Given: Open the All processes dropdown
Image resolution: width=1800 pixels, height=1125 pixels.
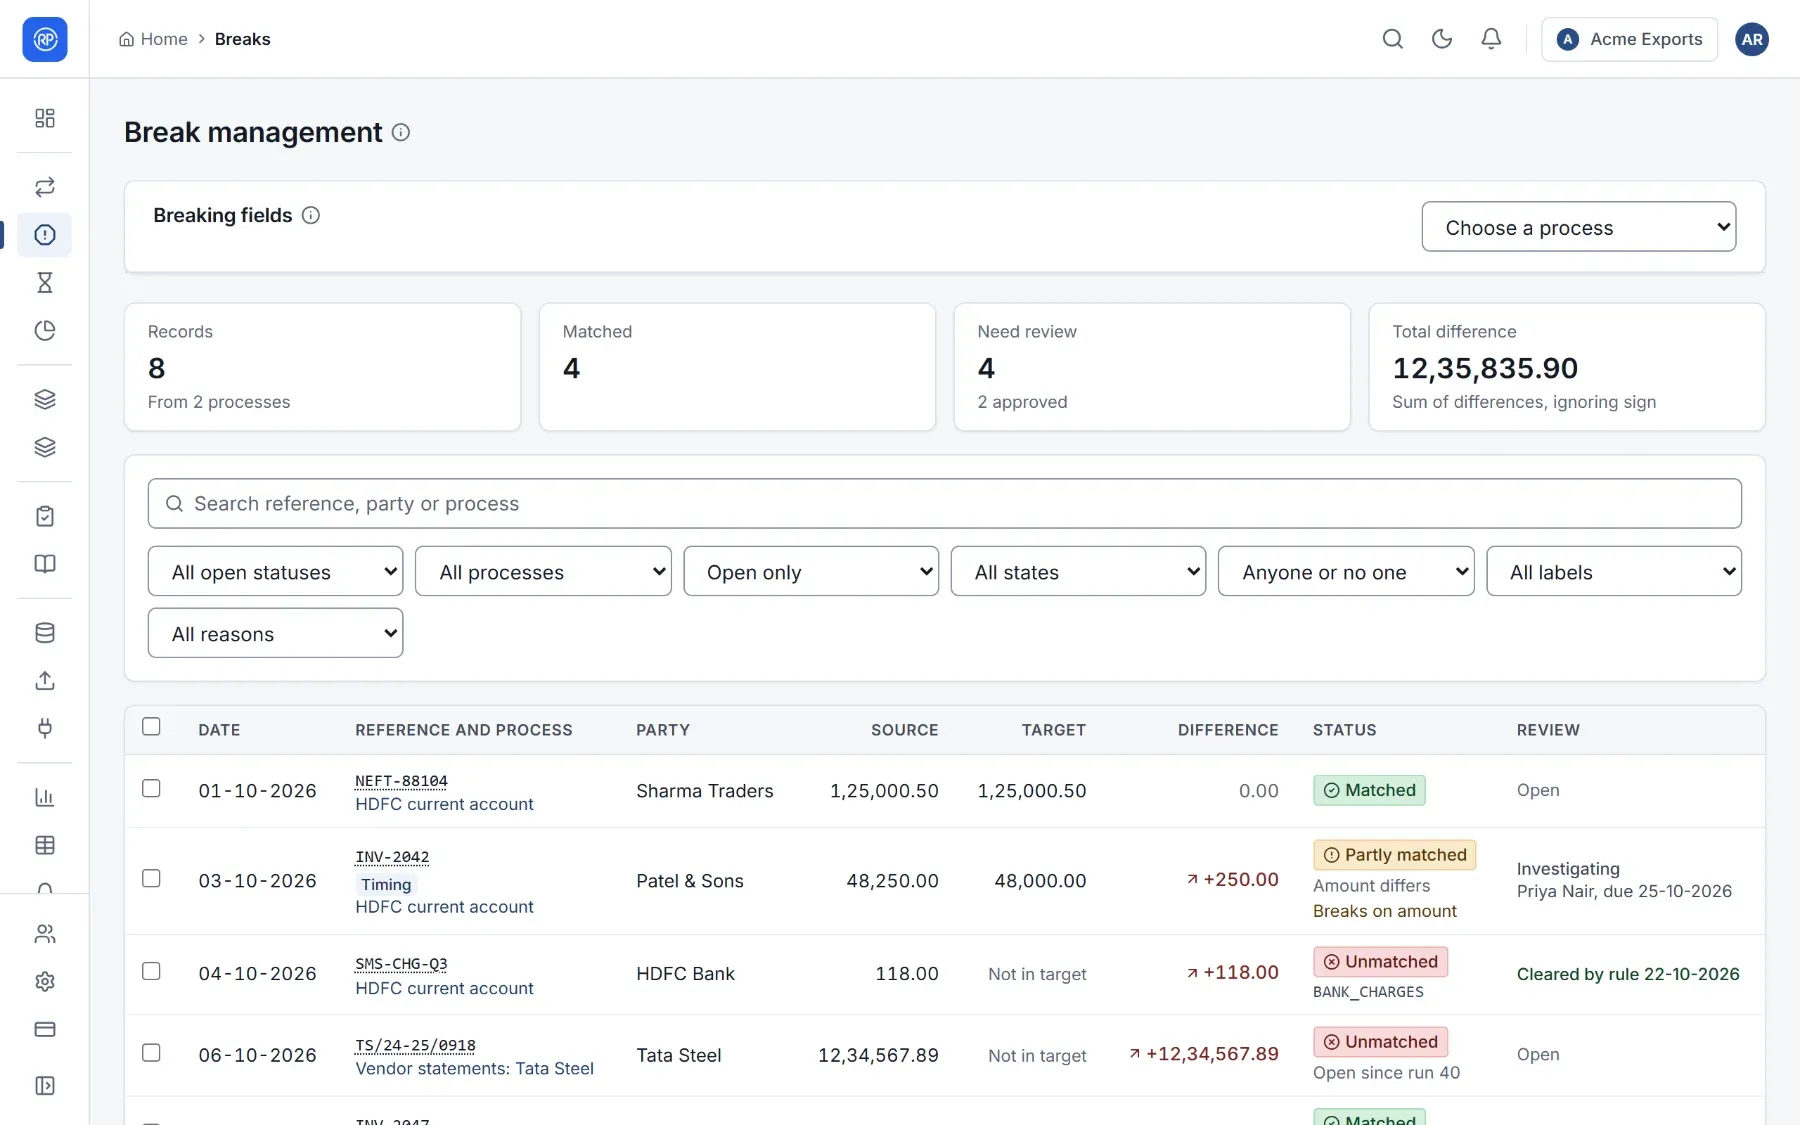Looking at the screenshot, I should coord(543,571).
